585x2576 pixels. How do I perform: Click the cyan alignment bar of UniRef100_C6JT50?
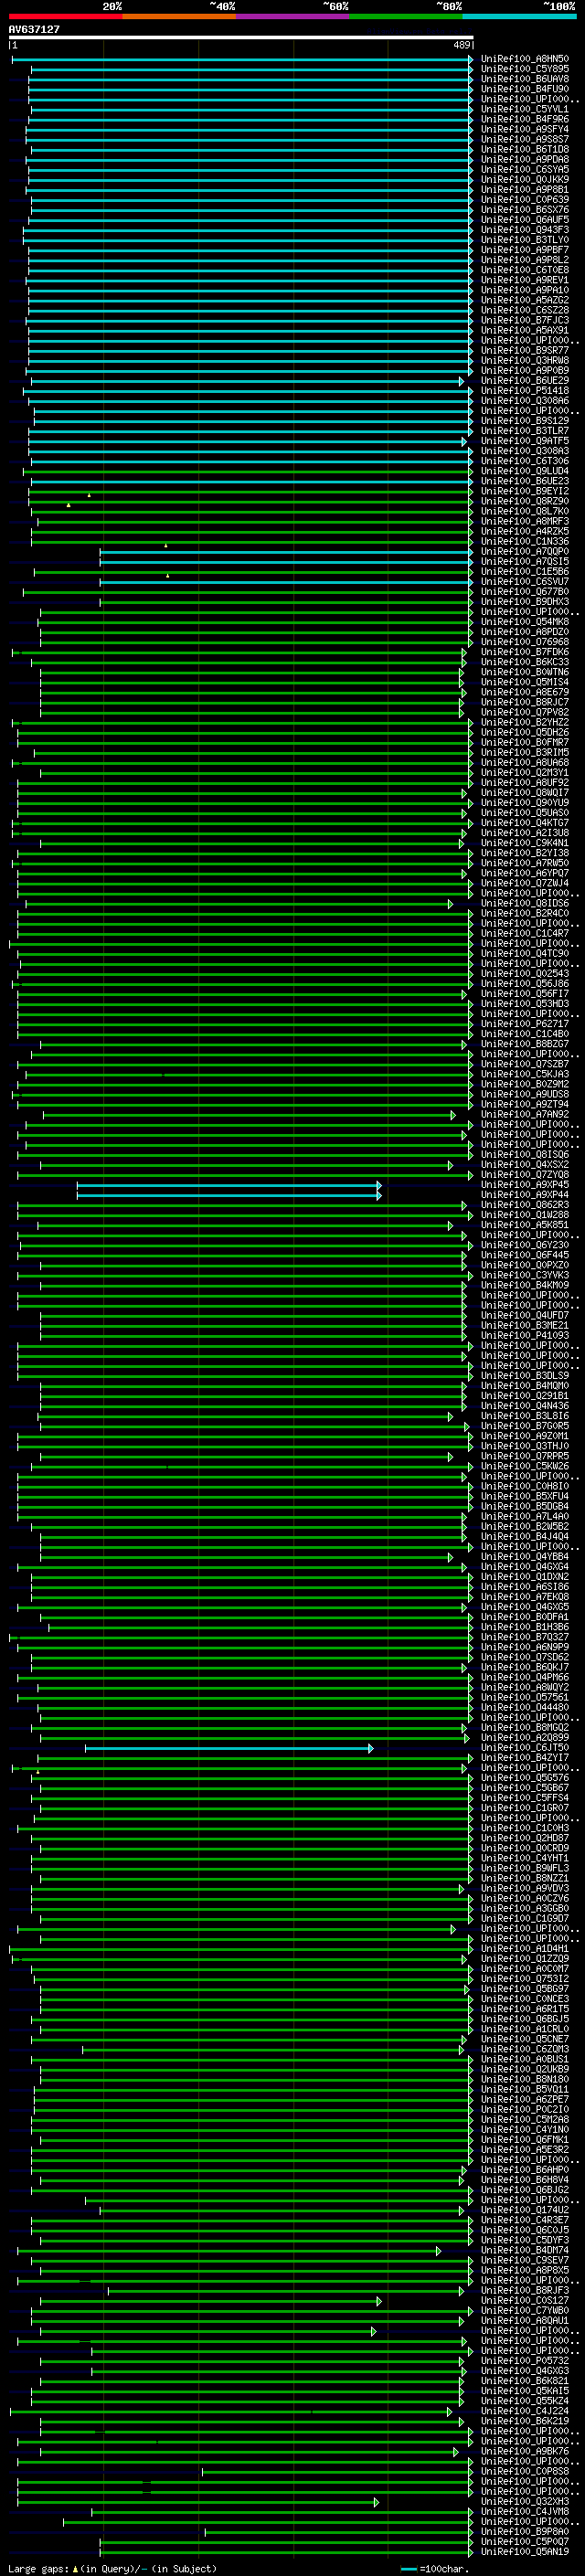tap(229, 1748)
